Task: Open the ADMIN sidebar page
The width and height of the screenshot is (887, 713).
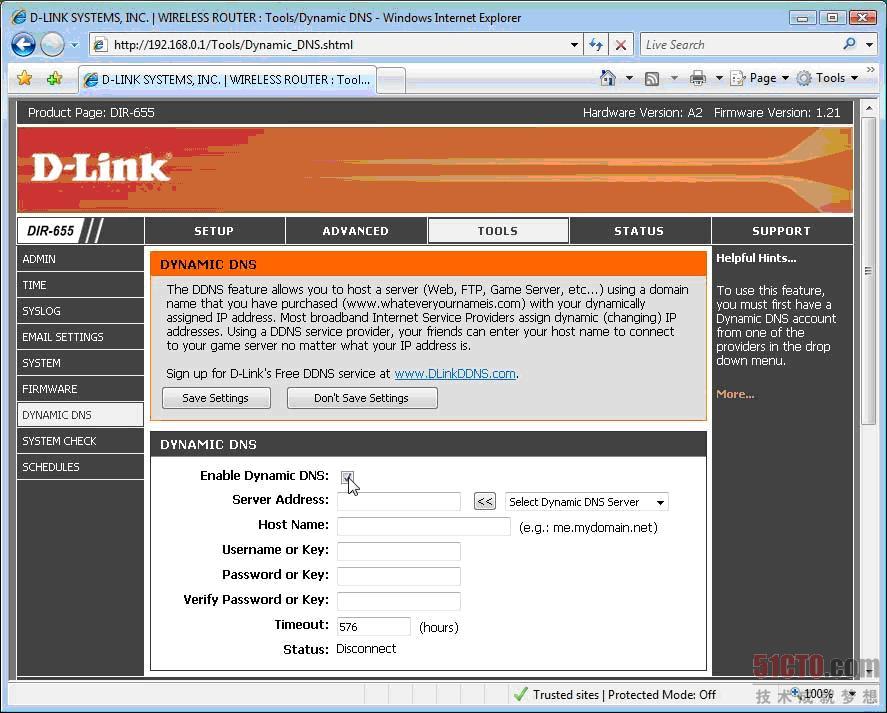Action: [80, 259]
